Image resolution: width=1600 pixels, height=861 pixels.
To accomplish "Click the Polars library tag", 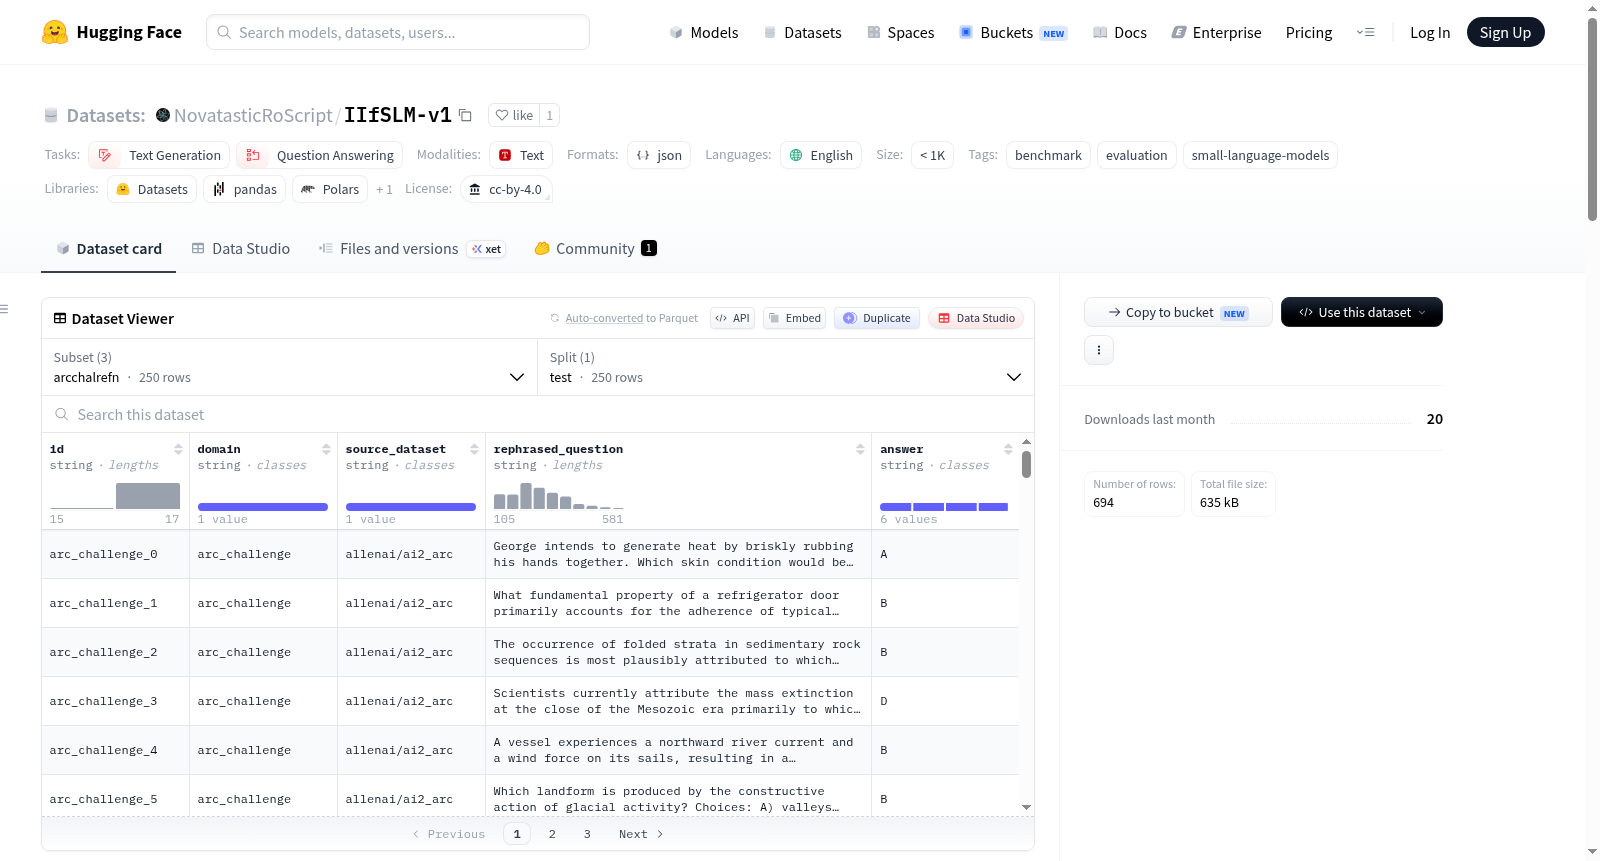I will tap(330, 189).
